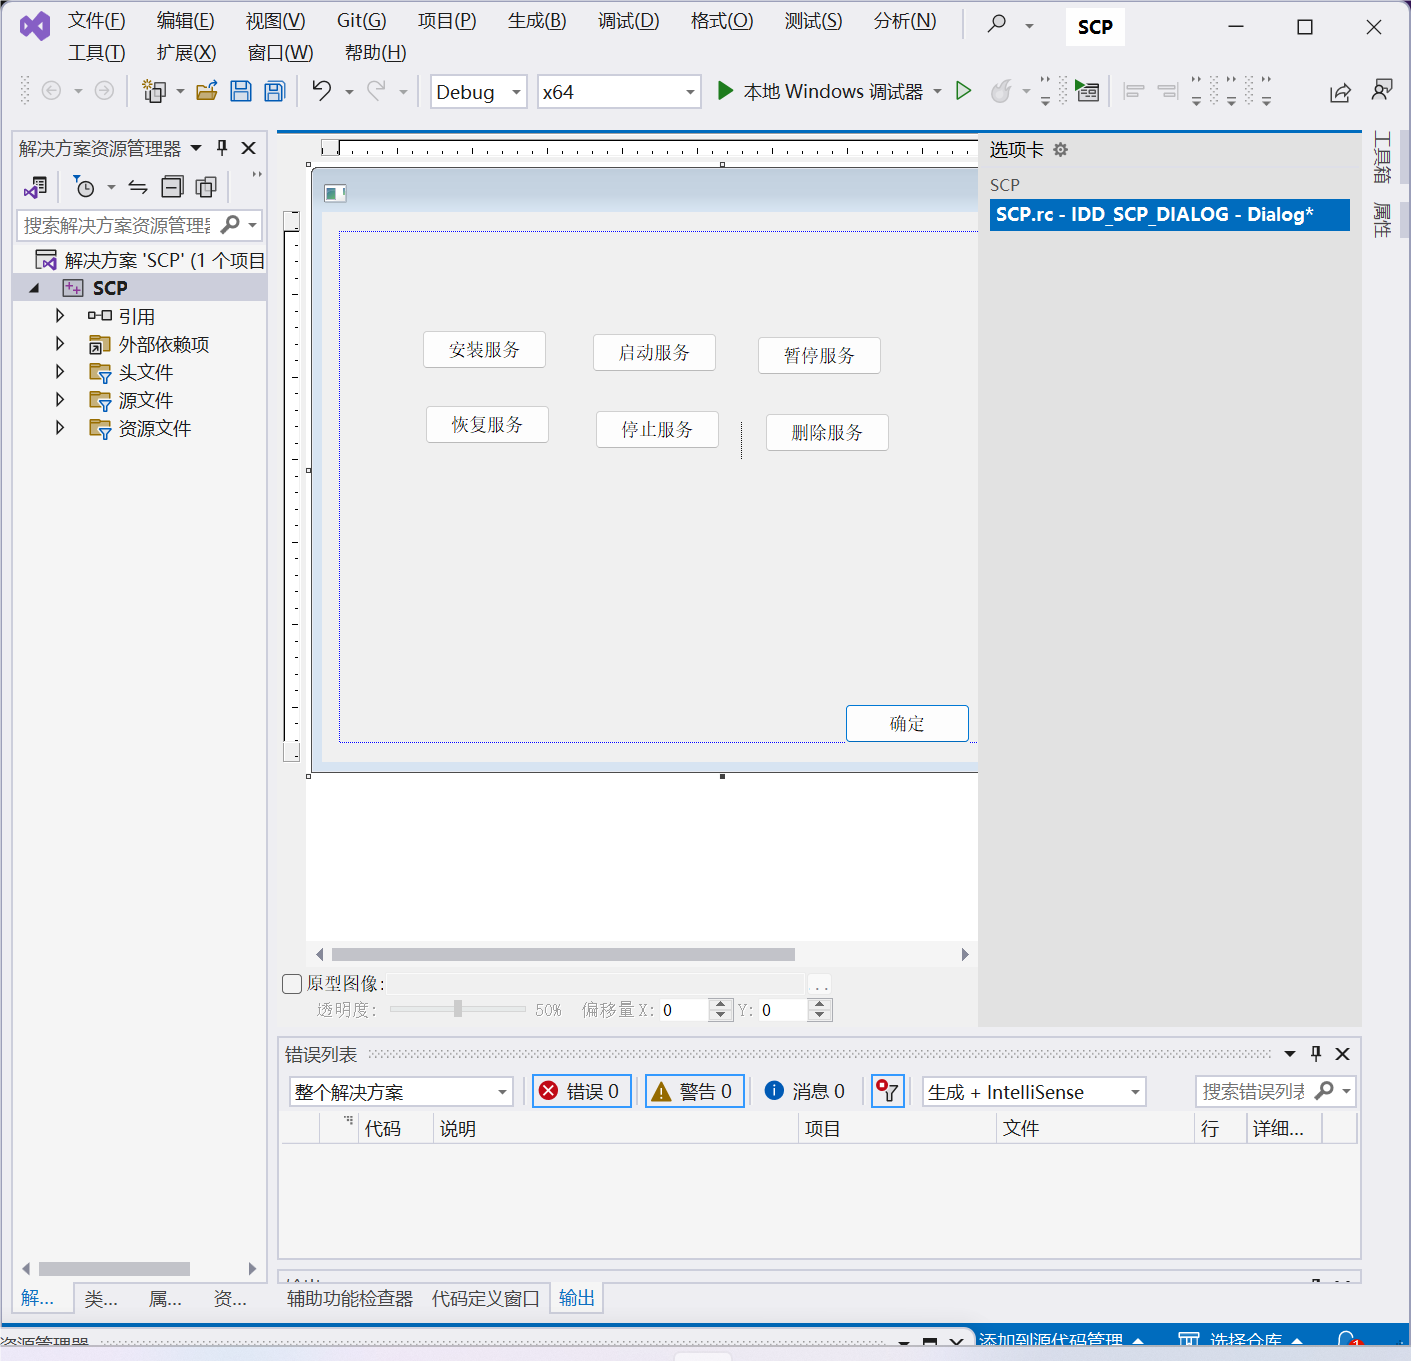The width and height of the screenshot is (1411, 1361).
Task: Toggle the 错误 0 filter button
Action: (x=582, y=1091)
